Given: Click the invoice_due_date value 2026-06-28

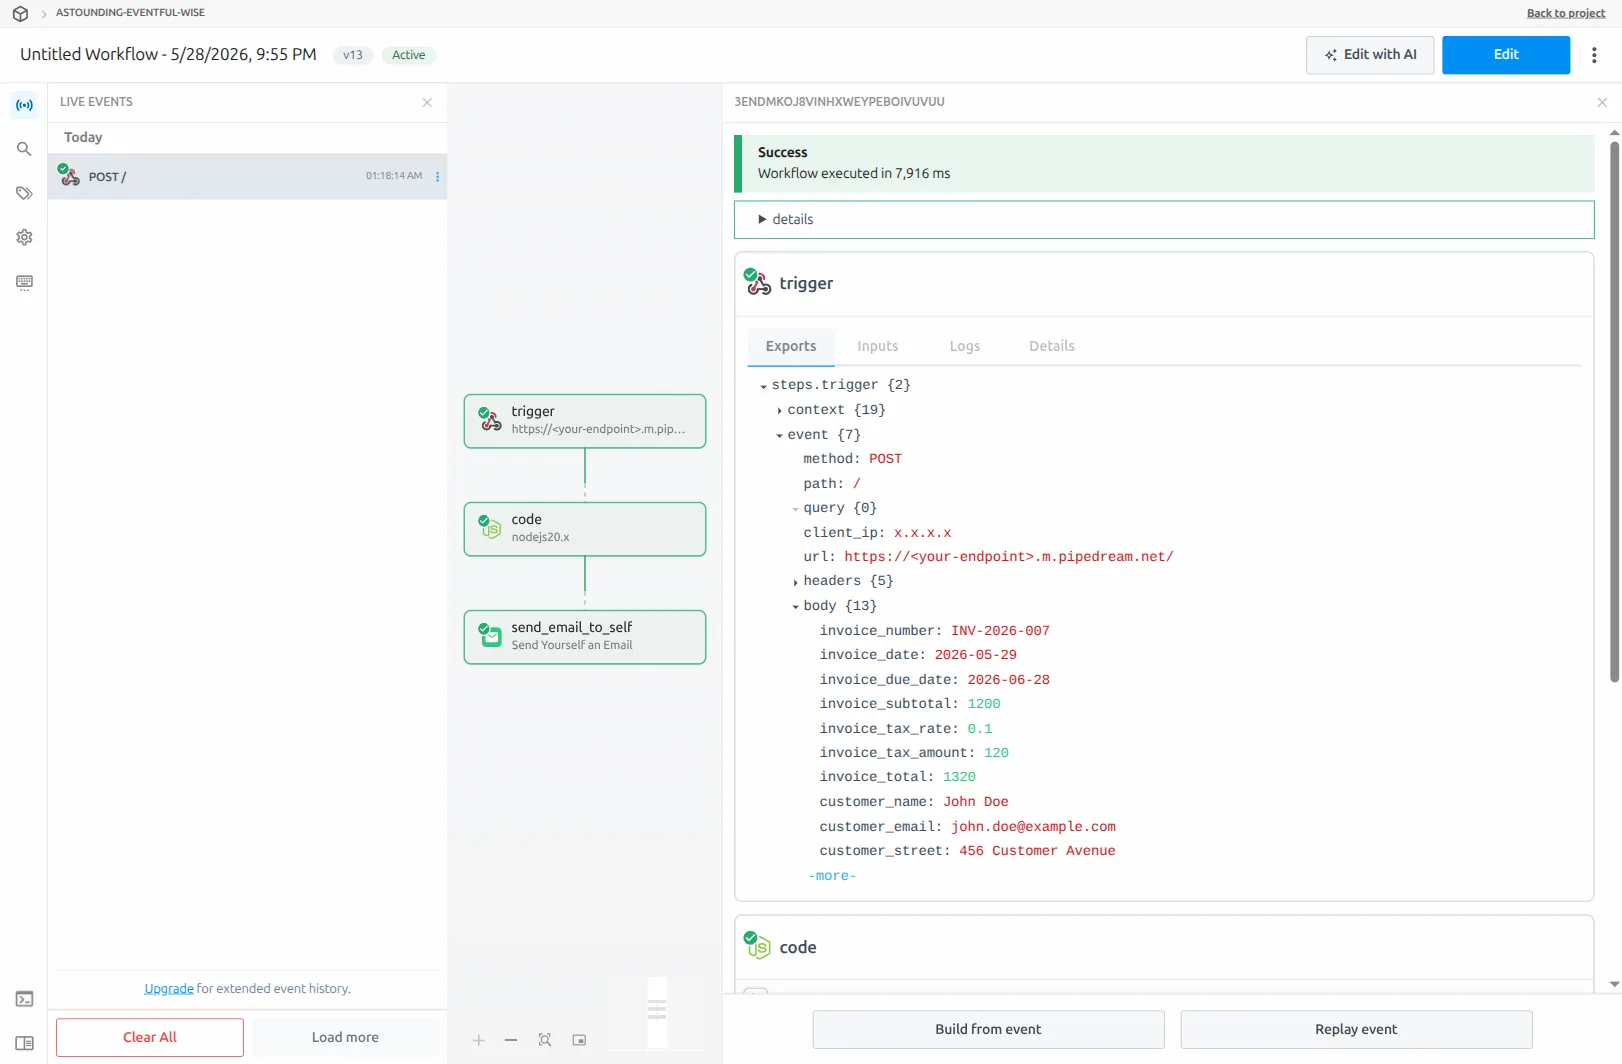Looking at the screenshot, I should [x=1008, y=680].
